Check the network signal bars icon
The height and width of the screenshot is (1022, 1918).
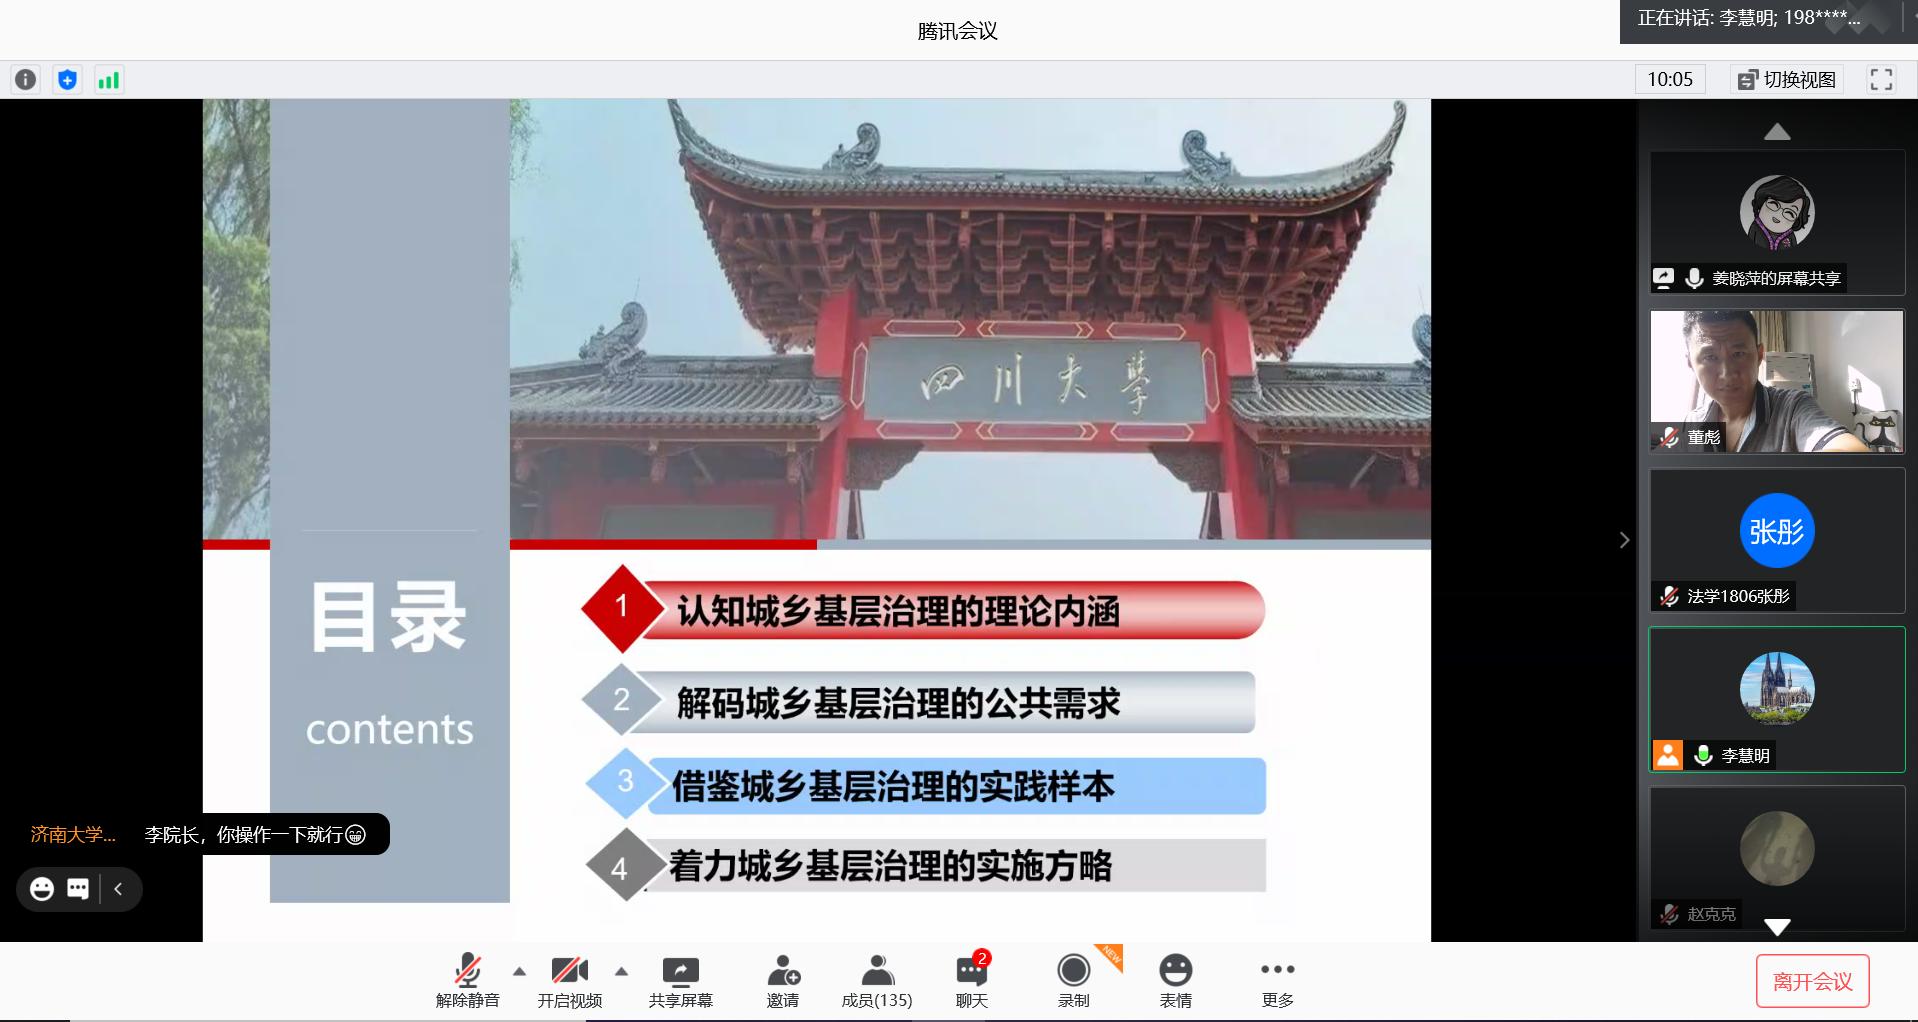pyautogui.click(x=108, y=80)
